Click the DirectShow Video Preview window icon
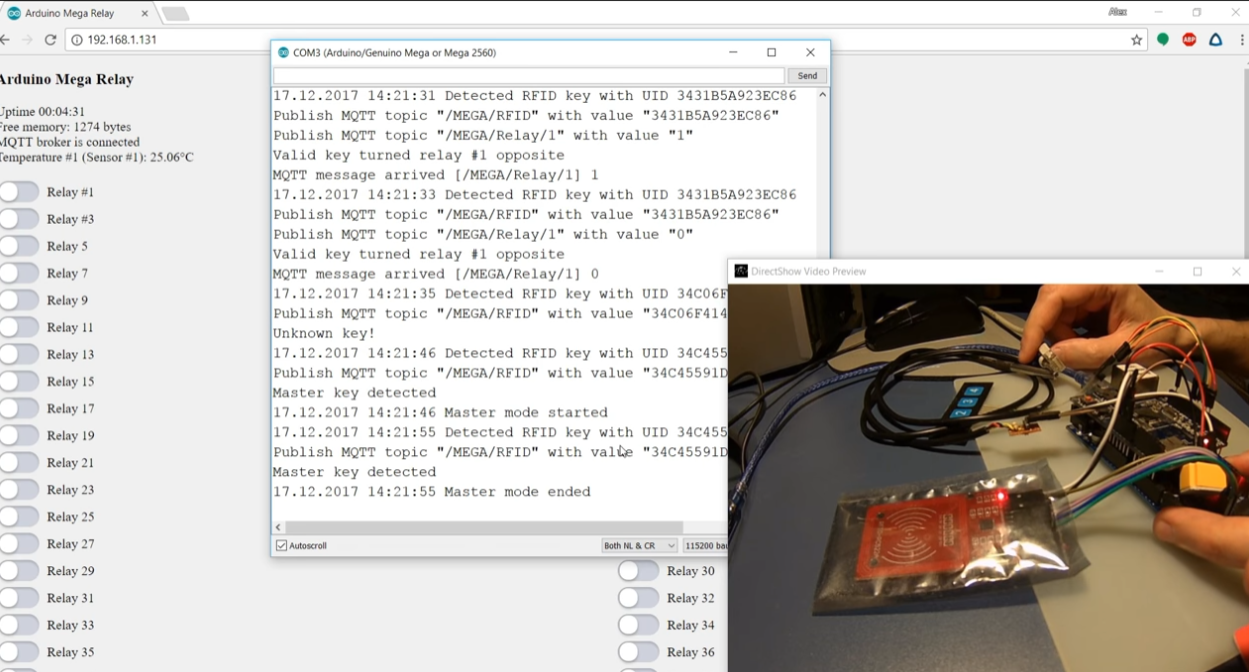1249x672 pixels. [741, 271]
